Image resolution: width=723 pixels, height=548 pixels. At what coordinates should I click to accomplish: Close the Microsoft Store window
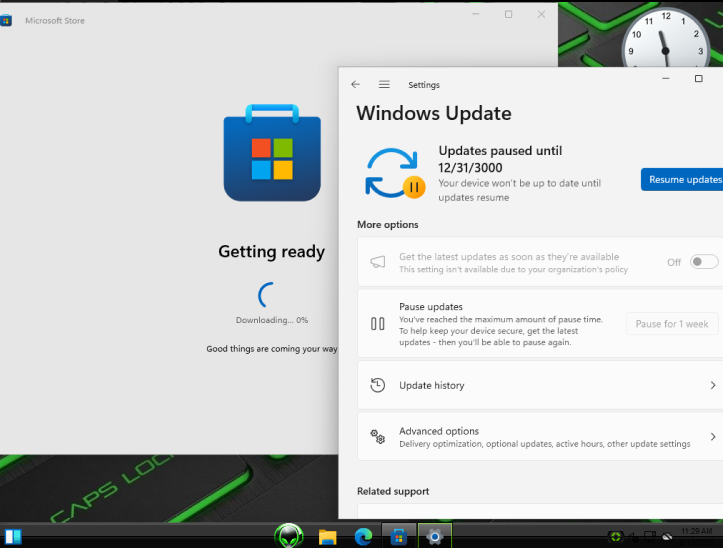pyautogui.click(x=541, y=14)
